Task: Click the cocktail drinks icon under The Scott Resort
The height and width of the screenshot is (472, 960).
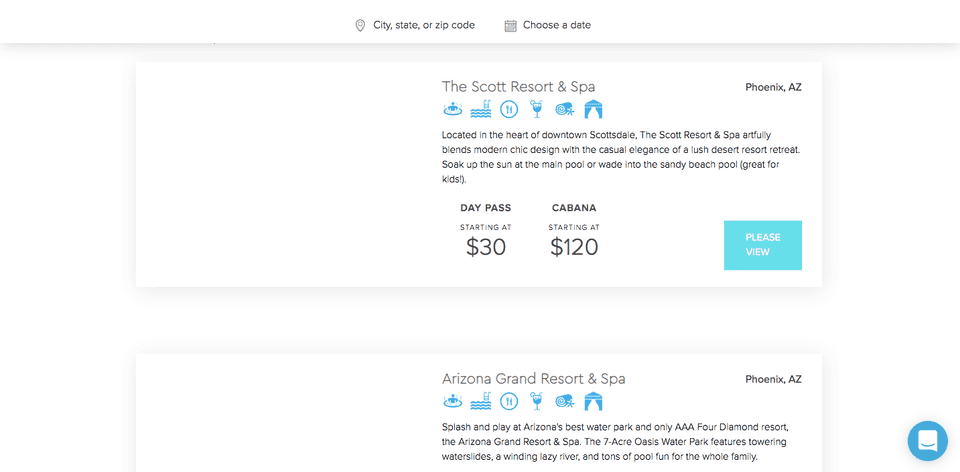Action: (536, 109)
